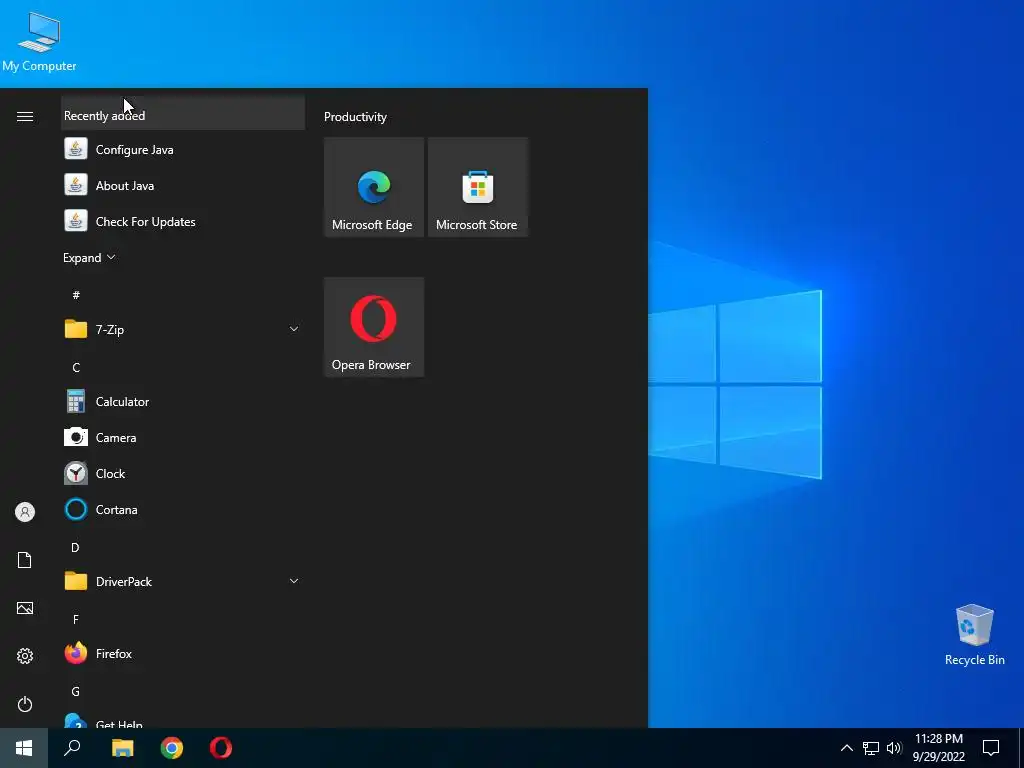
Task: Select the Recycle Bin desktop icon
Action: coord(974,635)
